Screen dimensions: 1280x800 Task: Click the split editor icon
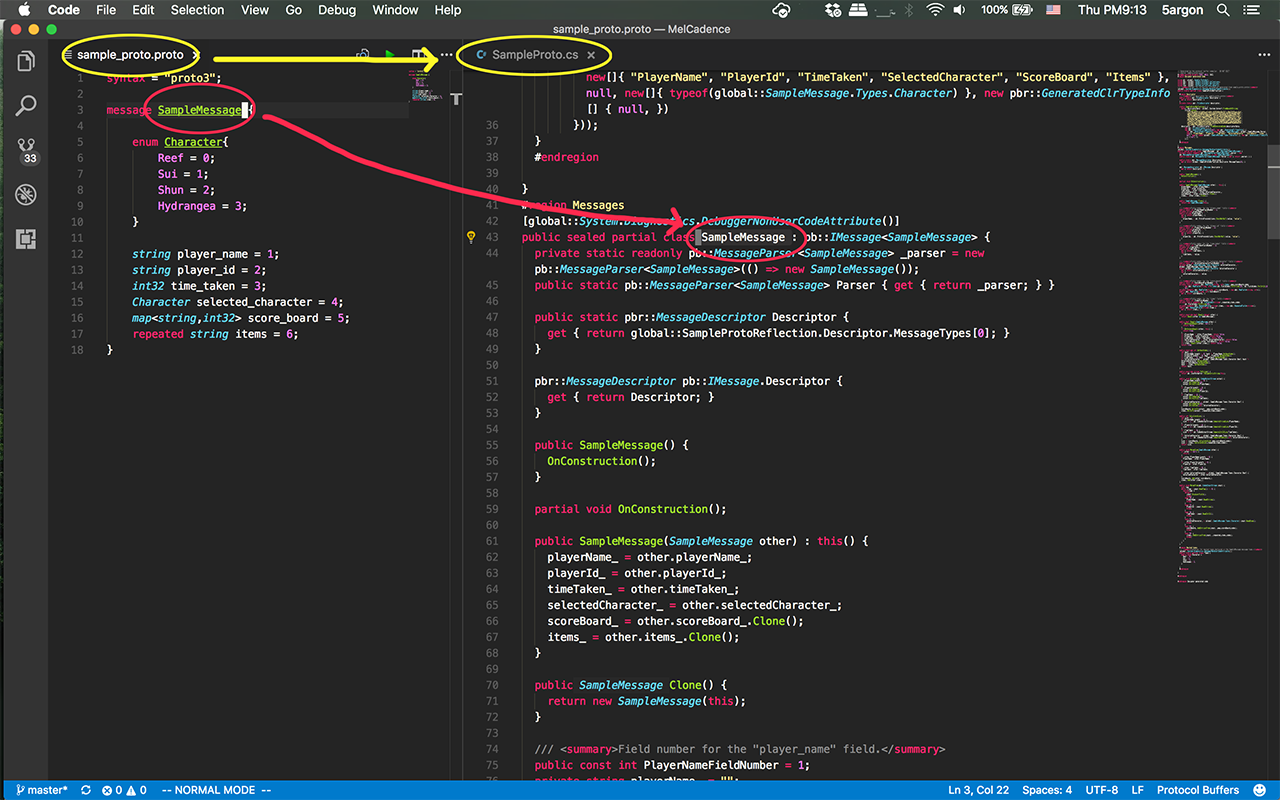click(418, 55)
